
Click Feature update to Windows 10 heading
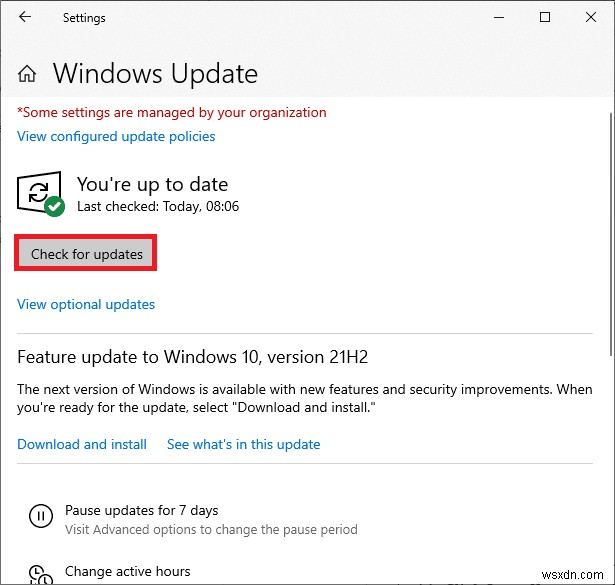(x=193, y=357)
